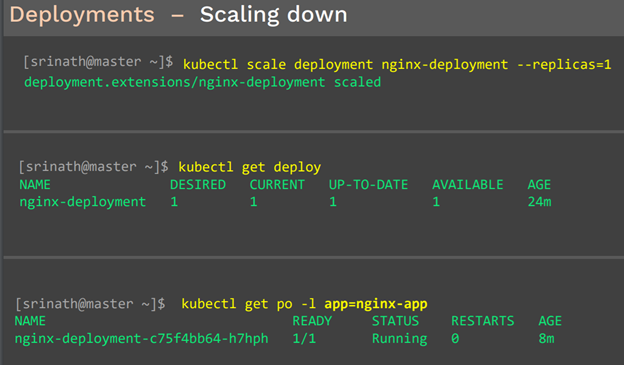Click the 'Deployments' title word
The height and width of the screenshot is (365, 624).
pos(82,15)
